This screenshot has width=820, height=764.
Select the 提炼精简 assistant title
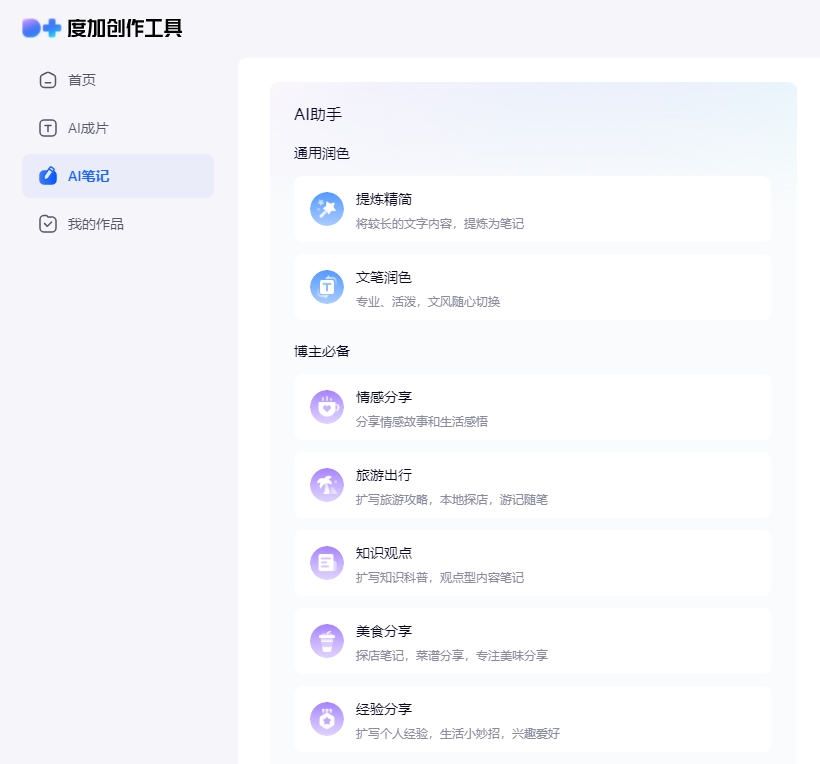point(384,199)
